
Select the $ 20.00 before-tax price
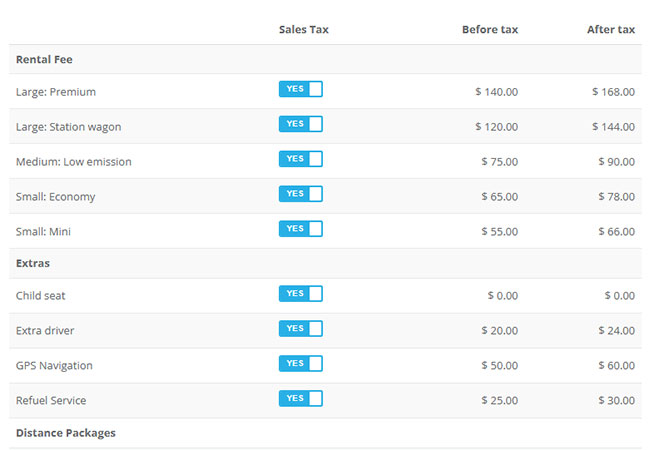(x=500, y=331)
